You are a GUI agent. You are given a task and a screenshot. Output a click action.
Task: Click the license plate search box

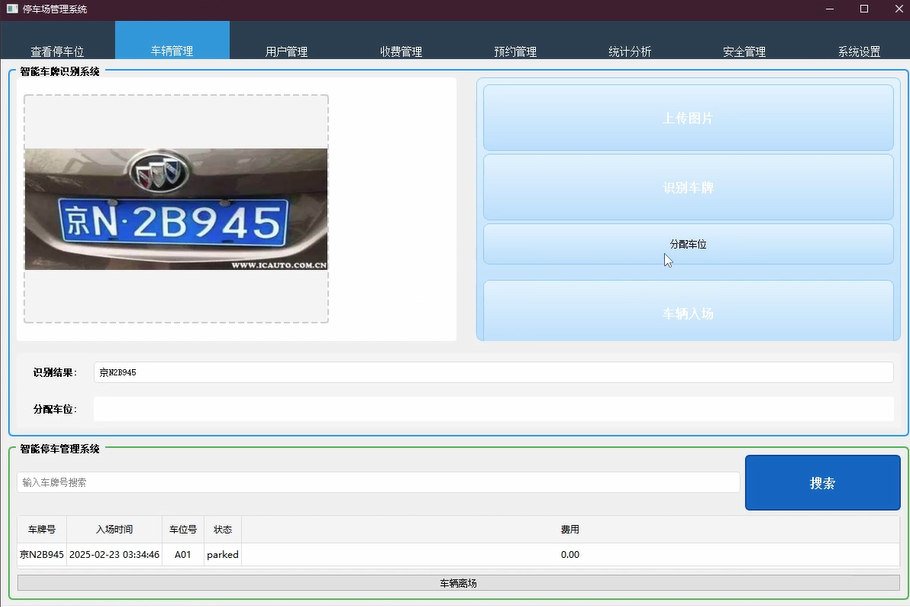tap(378, 482)
